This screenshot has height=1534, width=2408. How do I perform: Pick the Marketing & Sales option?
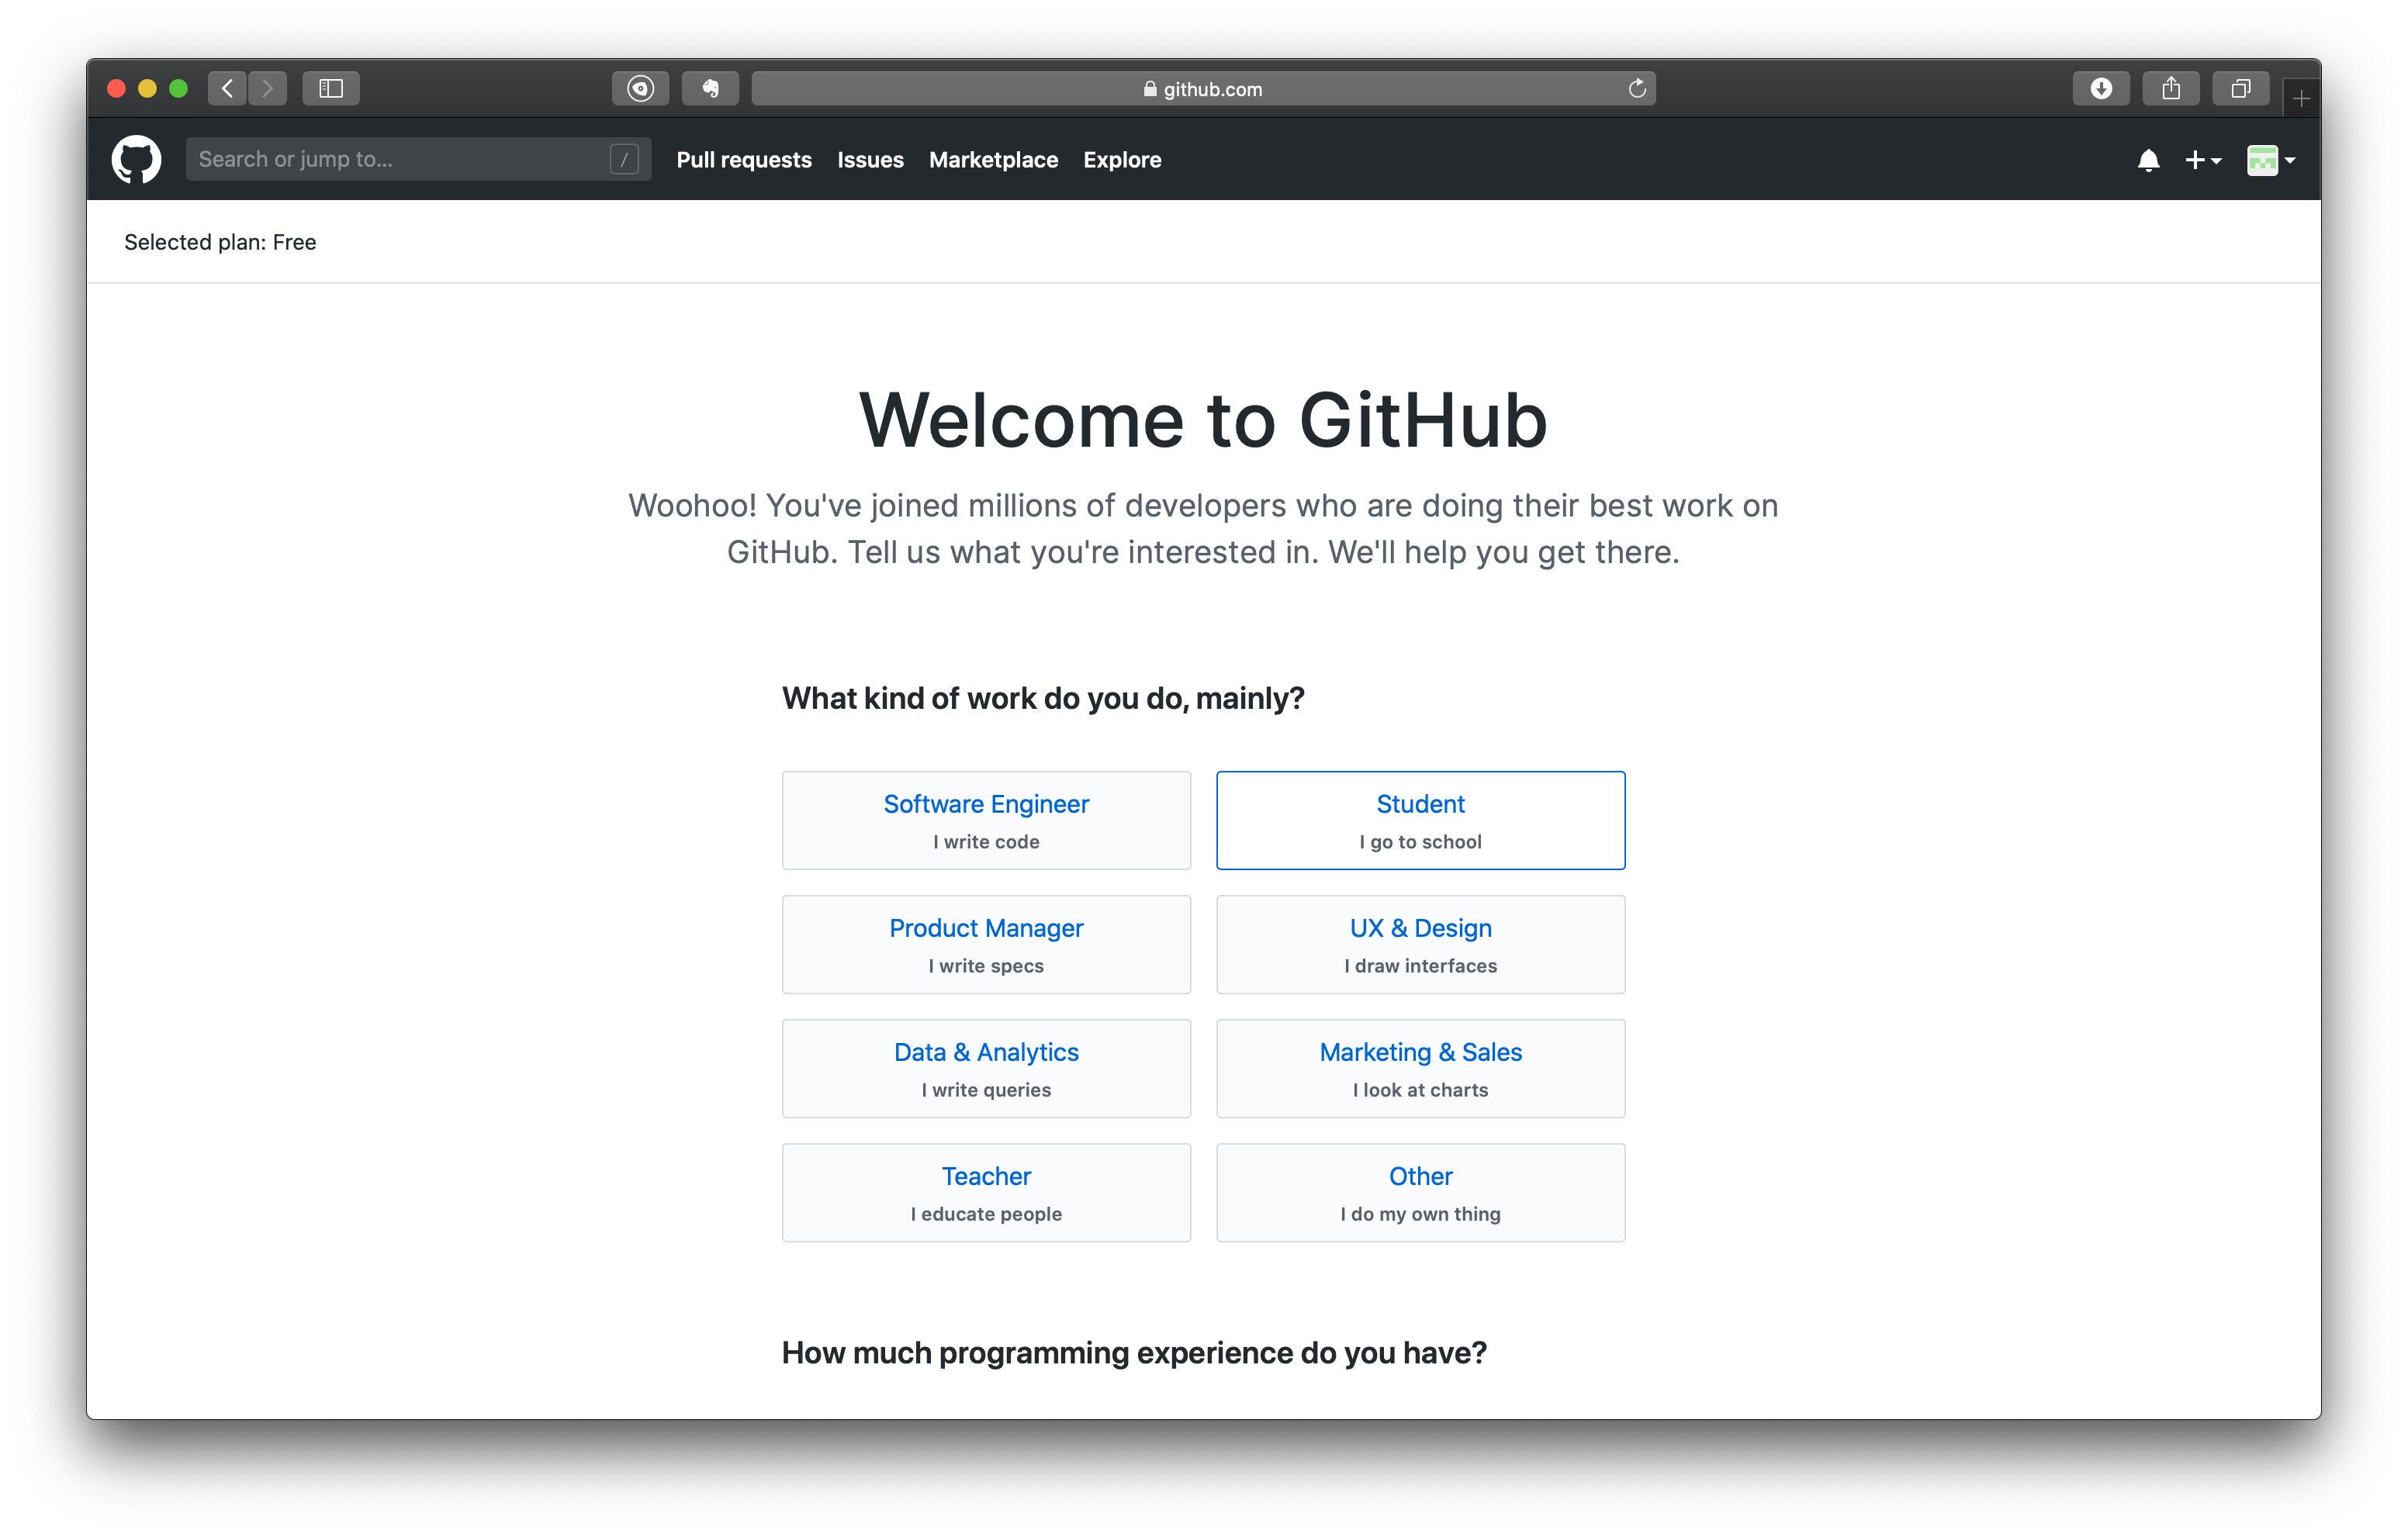pos(1420,1068)
